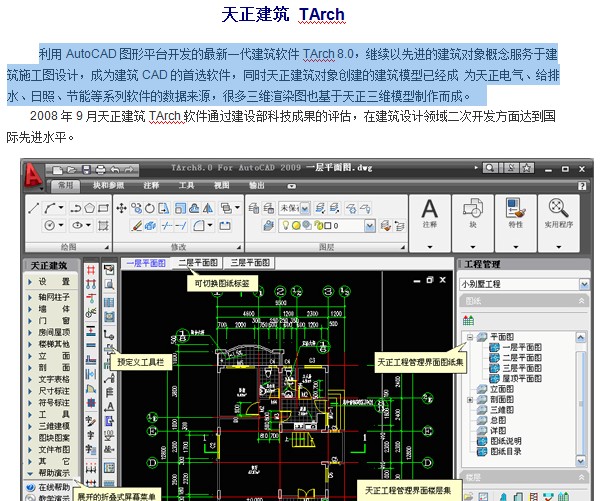Switch to the 常用 ribbon tab
The width and height of the screenshot is (606, 501).
65,186
